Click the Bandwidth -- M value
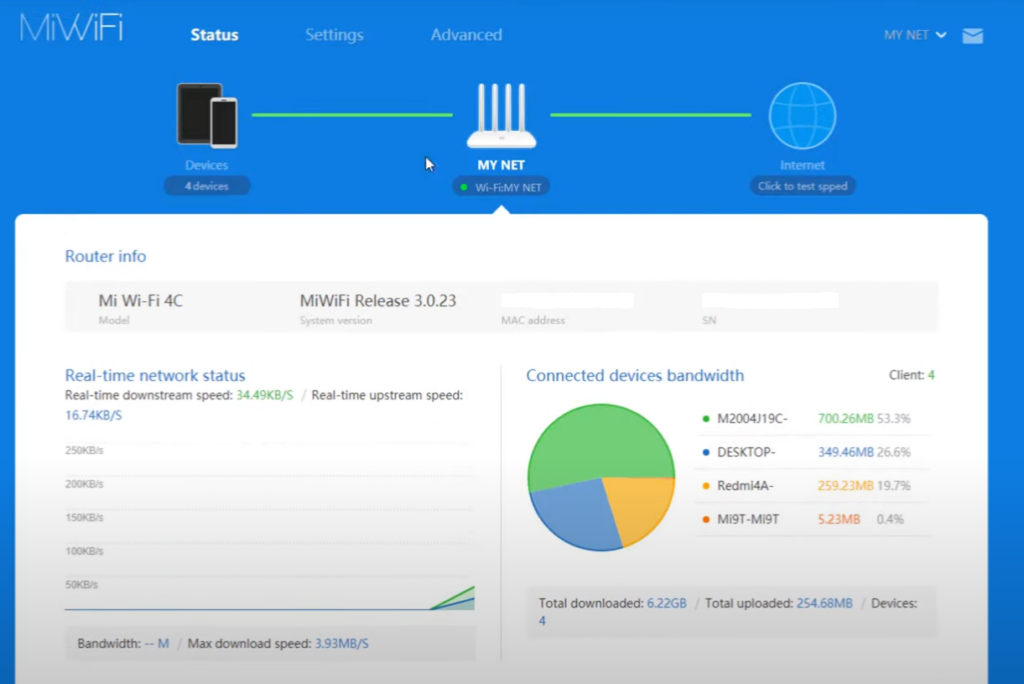 (157, 643)
